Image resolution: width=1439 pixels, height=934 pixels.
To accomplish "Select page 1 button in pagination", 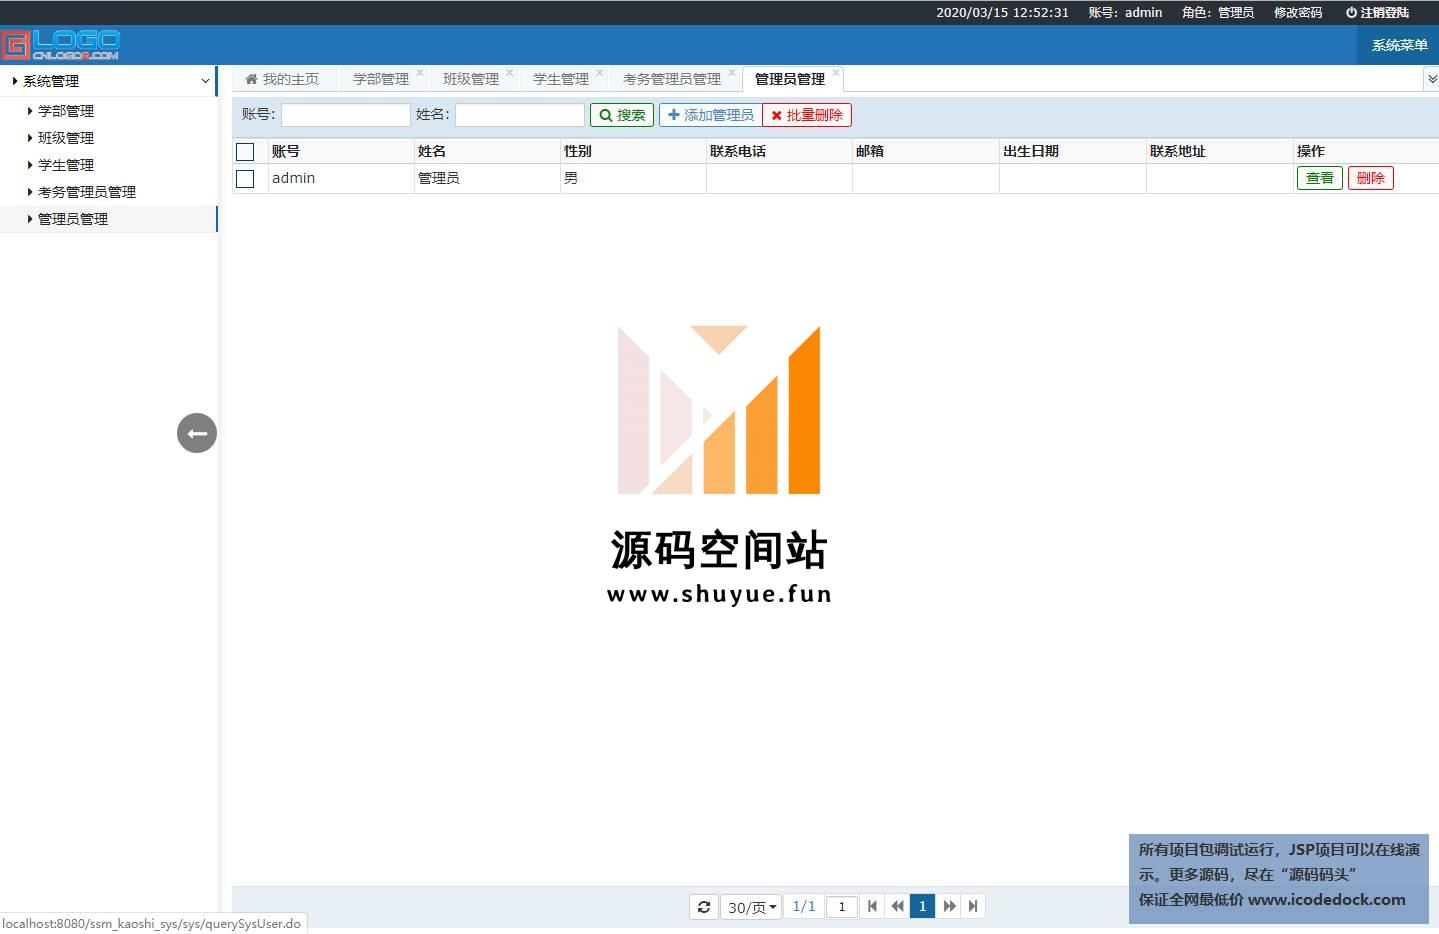I will (922, 906).
